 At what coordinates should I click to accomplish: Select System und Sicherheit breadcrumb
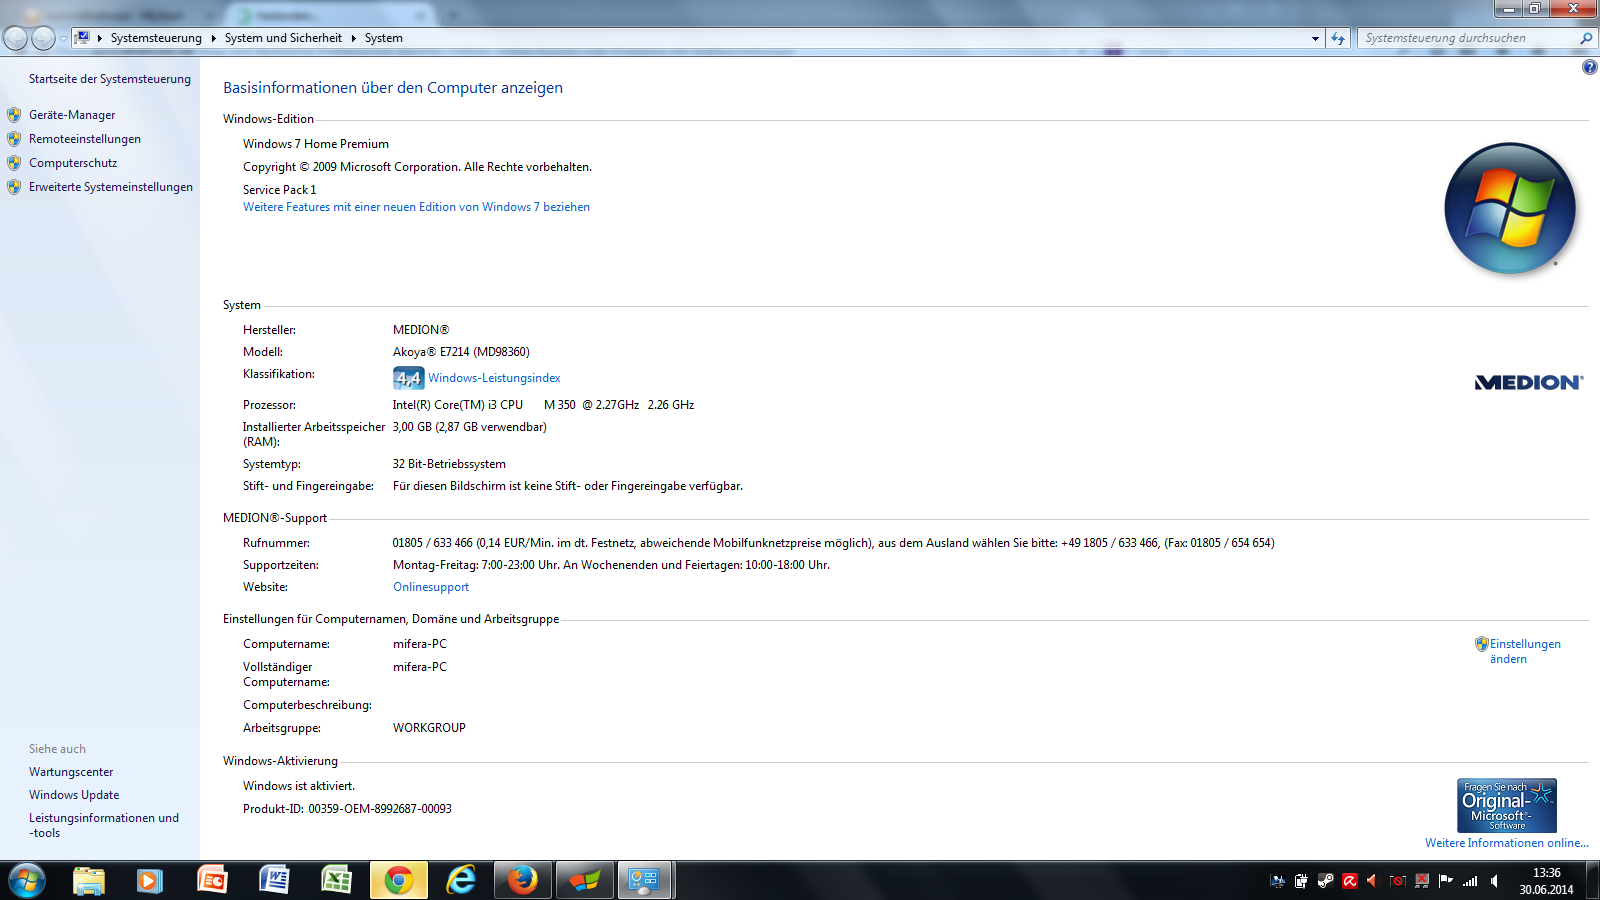coord(283,38)
